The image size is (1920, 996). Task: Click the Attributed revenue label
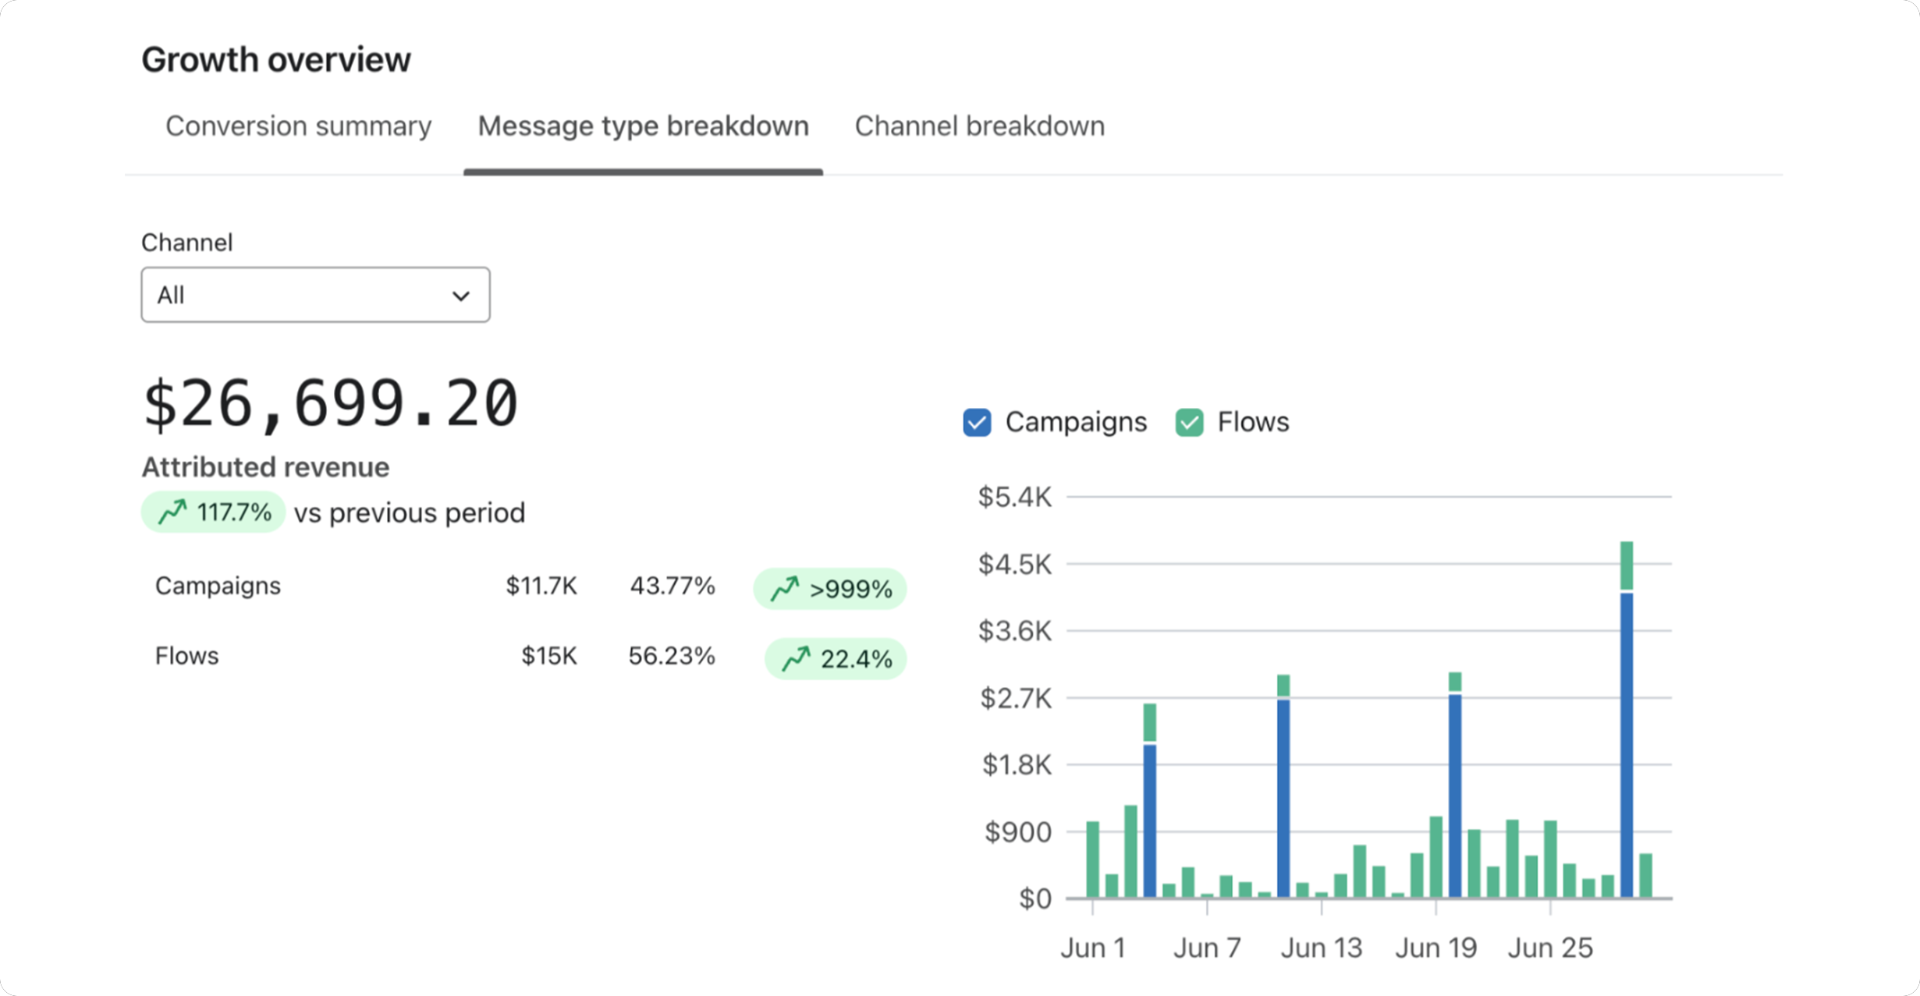[x=265, y=467]
